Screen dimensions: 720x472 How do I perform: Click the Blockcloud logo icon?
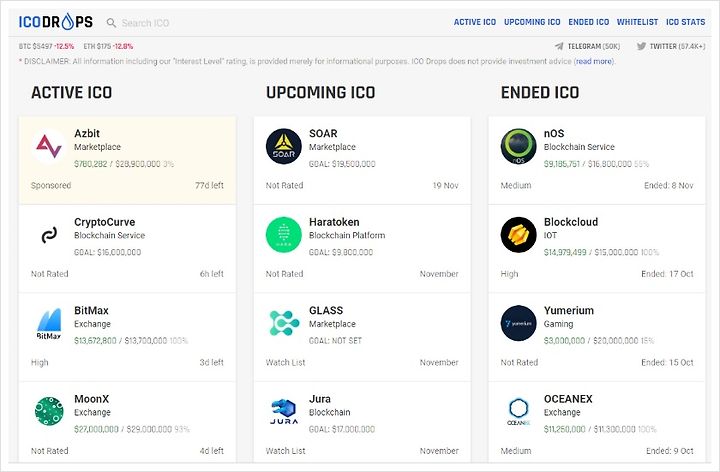518,235
